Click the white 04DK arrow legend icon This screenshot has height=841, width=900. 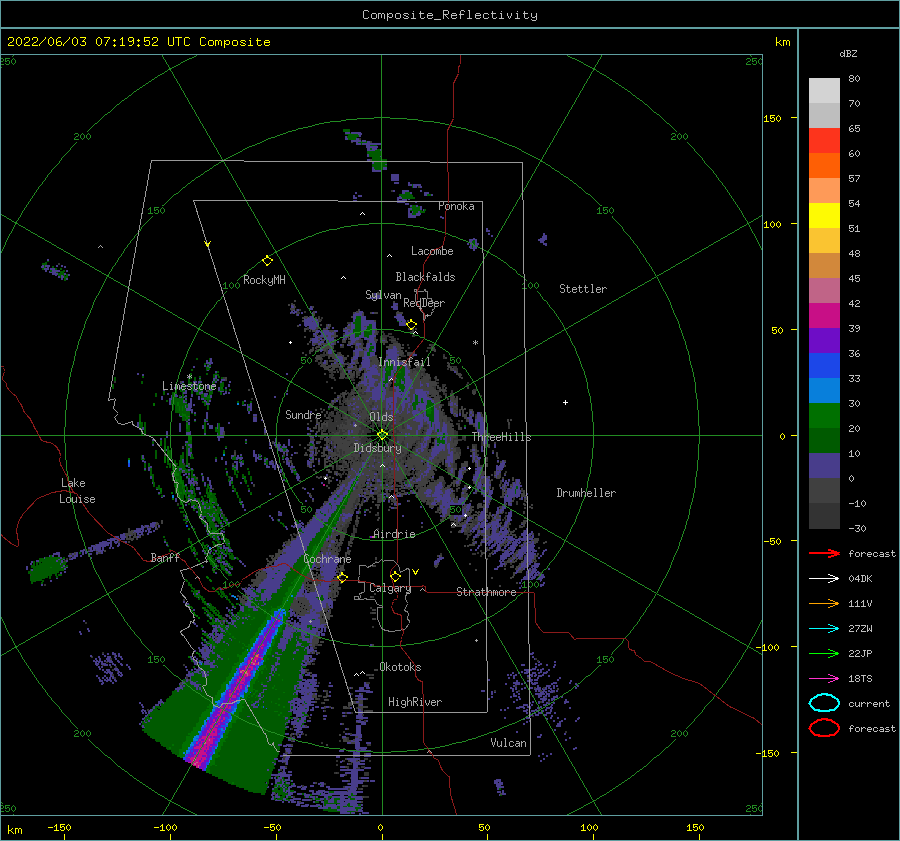pos(824,578)
